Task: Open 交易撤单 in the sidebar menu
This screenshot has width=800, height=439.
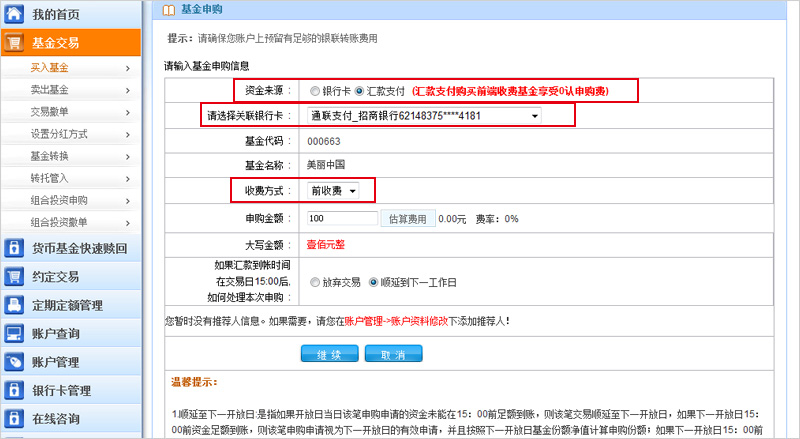Action: point(50,112)
